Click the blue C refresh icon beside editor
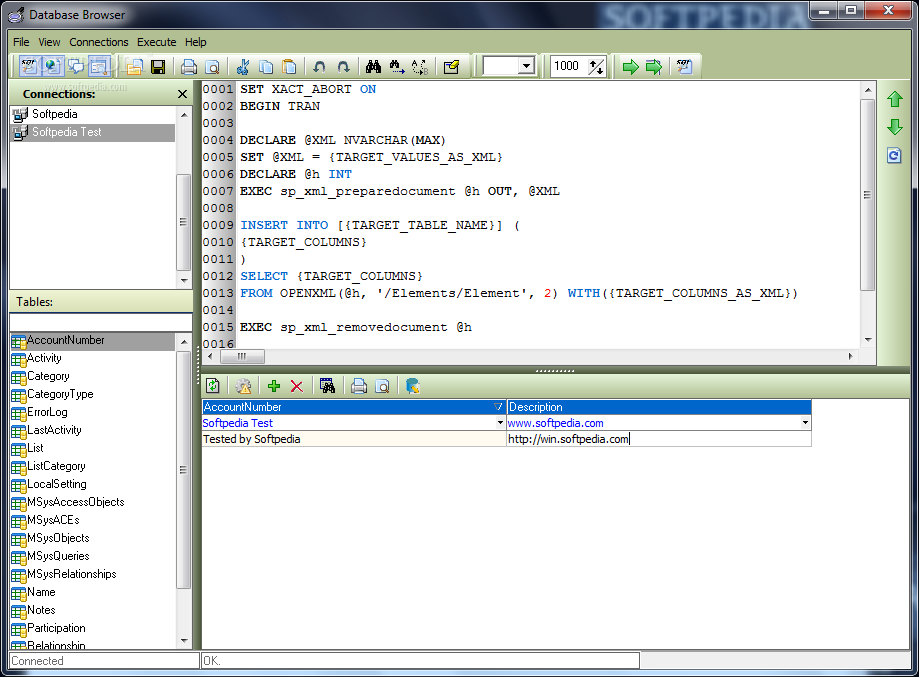Viewport: 919px width, 677px height. point(894,155)
